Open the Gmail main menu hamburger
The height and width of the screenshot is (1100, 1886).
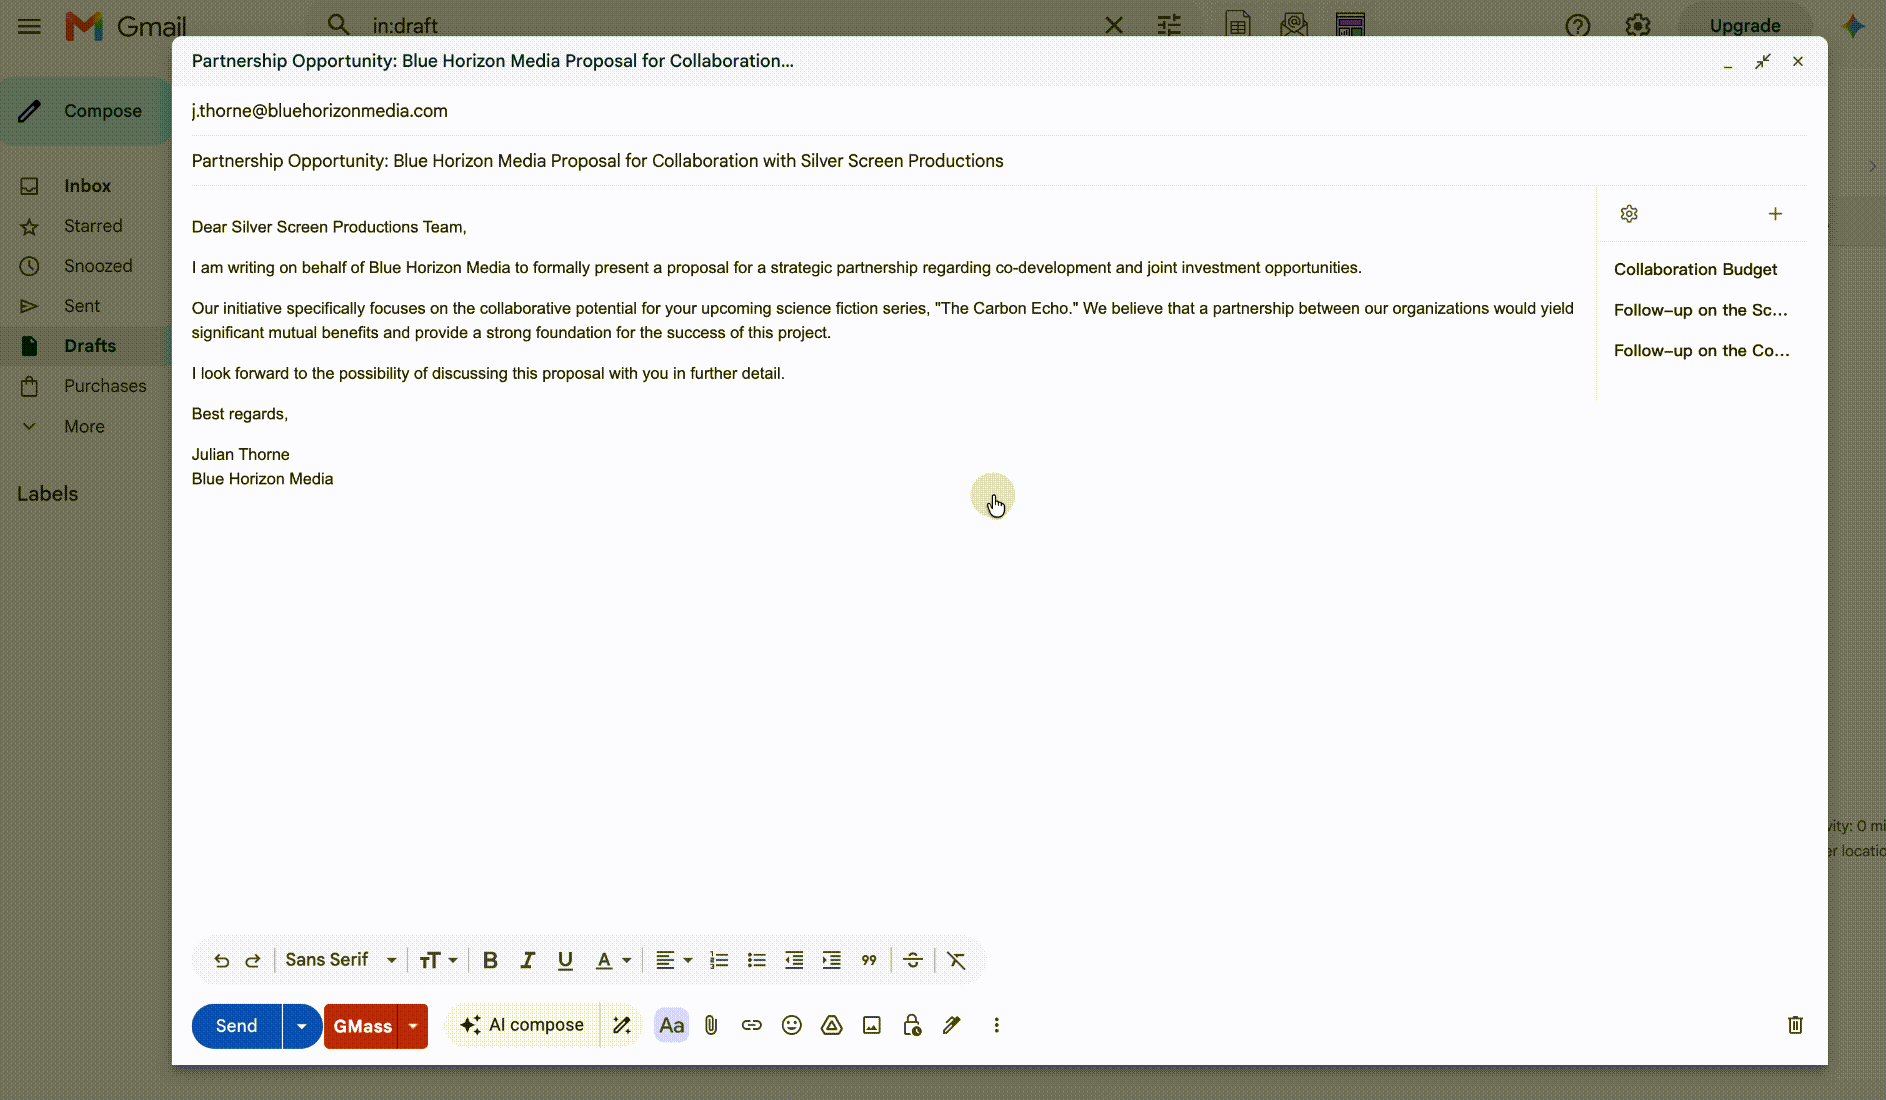point(30,26)
